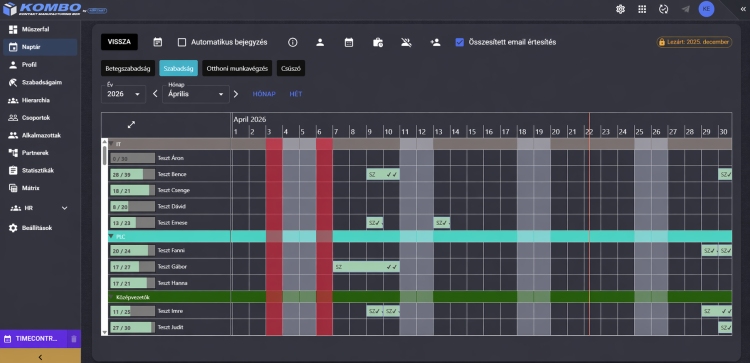The height and width of the screenshot is (363, 750).
Task: Go to next month arrow
Action: click(x=236, y=94)
